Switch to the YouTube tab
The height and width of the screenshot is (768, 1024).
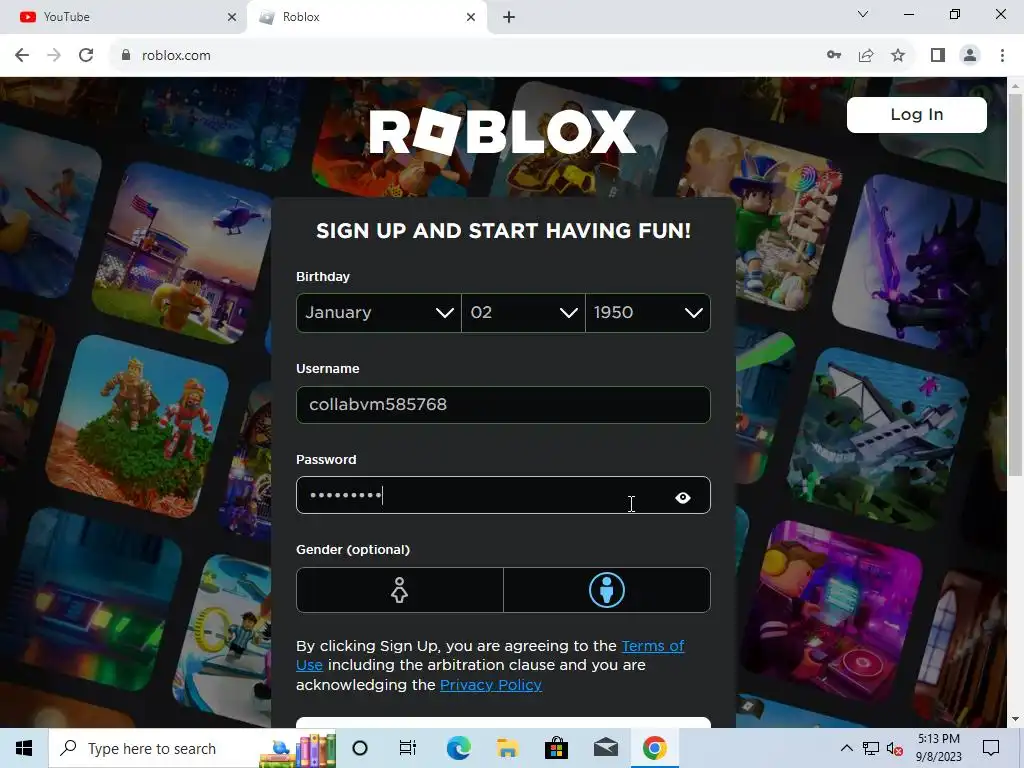click(123, 17)
